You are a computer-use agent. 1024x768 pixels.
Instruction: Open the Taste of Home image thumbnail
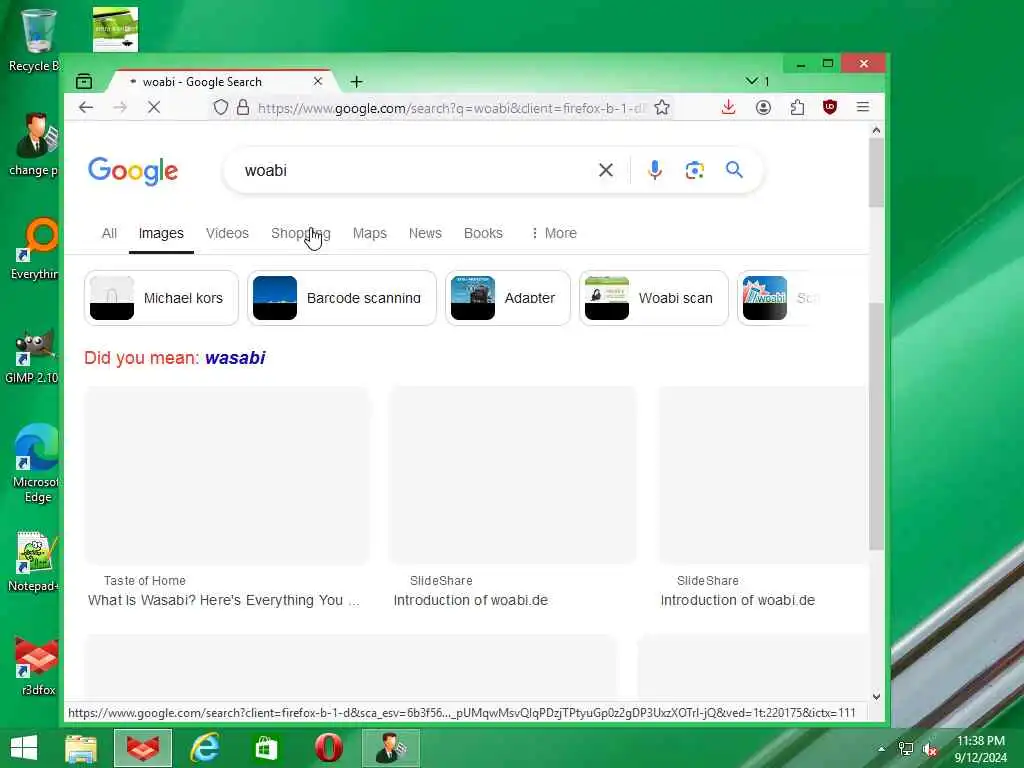[x=227, y=475]
